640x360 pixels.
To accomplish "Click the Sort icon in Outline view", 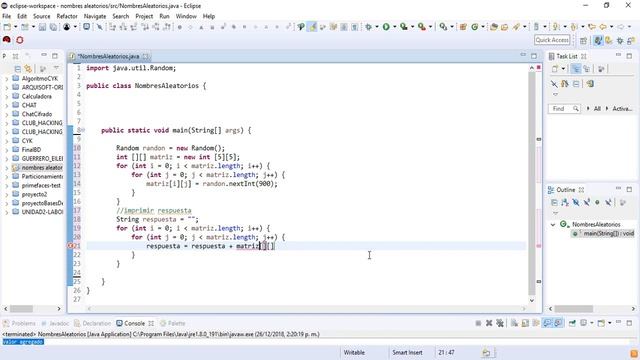I will click(x=564, y=202).
